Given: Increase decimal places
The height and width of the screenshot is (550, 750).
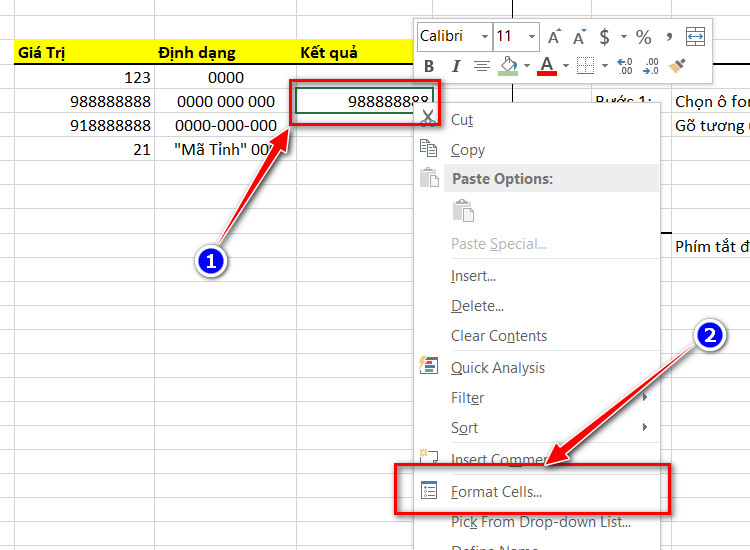Looking at the screenshot, I should pos(625,66).
